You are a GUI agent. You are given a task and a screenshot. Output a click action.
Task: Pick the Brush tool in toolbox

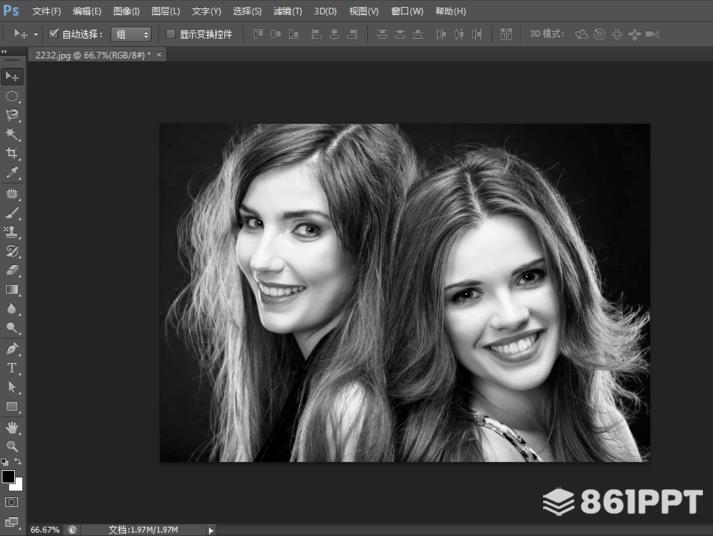tap(12, 212)
